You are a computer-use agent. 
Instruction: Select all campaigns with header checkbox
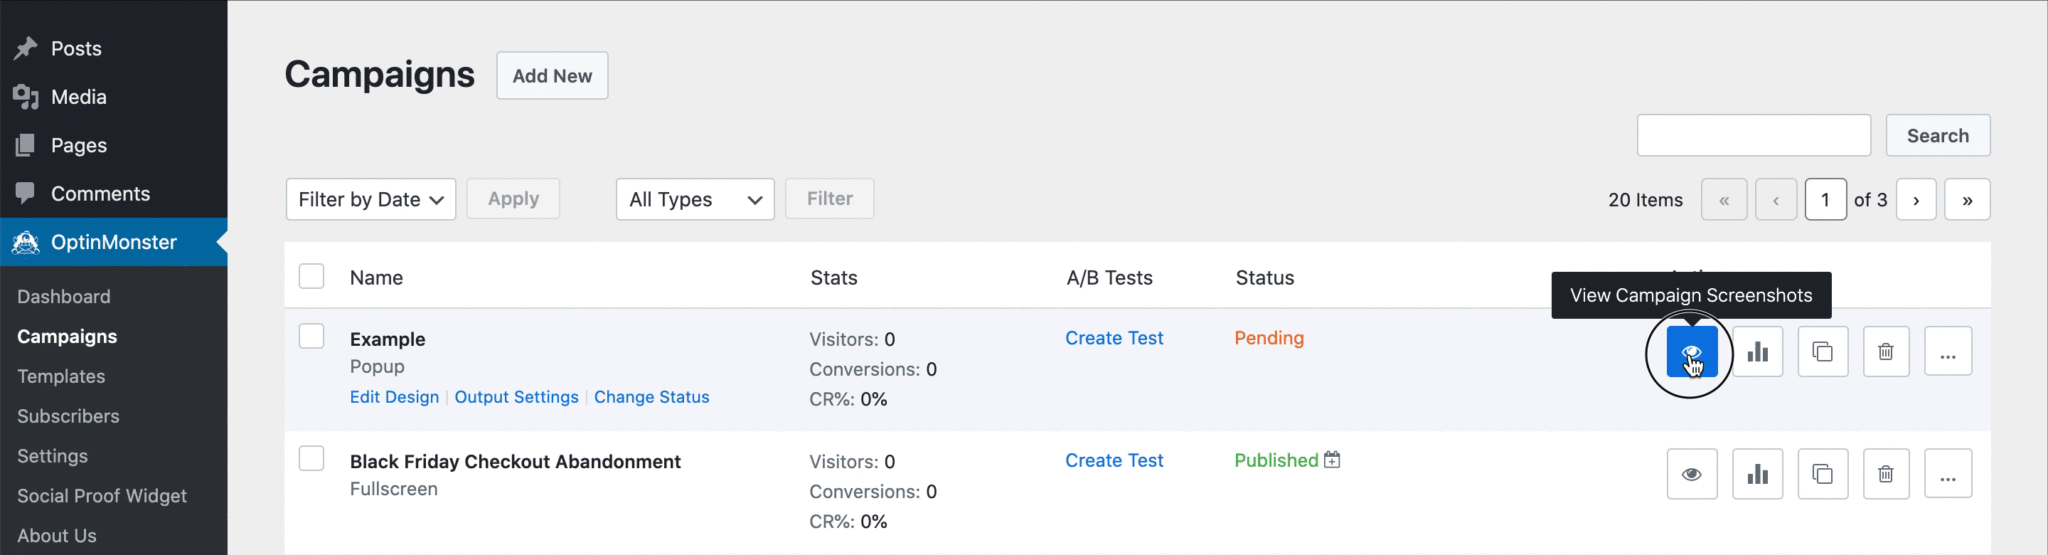point(312,276)
